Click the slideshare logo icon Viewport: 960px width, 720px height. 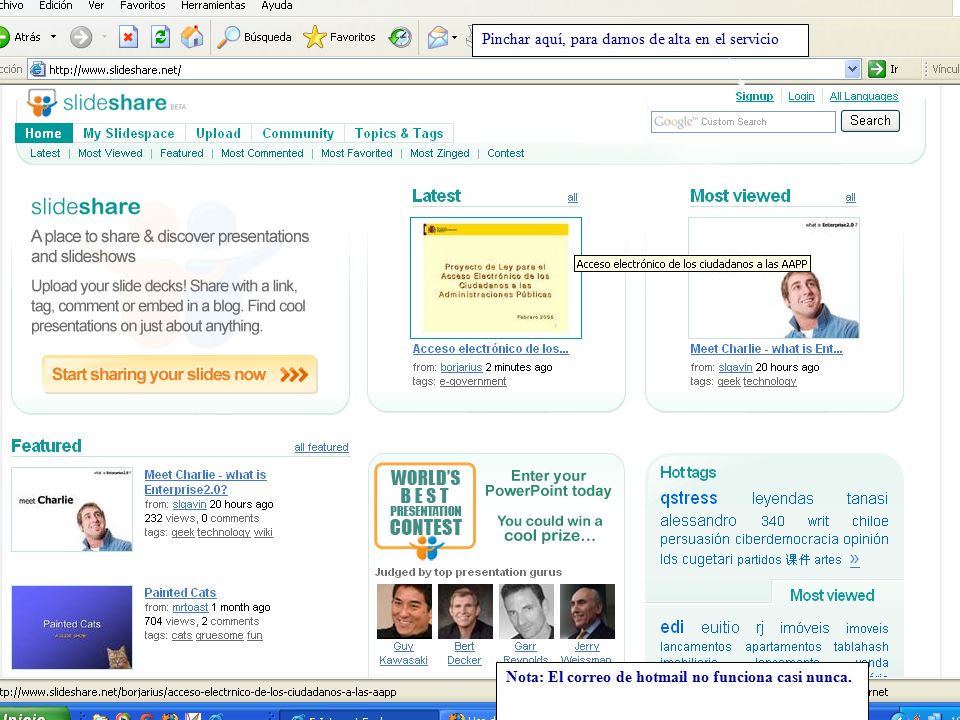pos(42,102)
